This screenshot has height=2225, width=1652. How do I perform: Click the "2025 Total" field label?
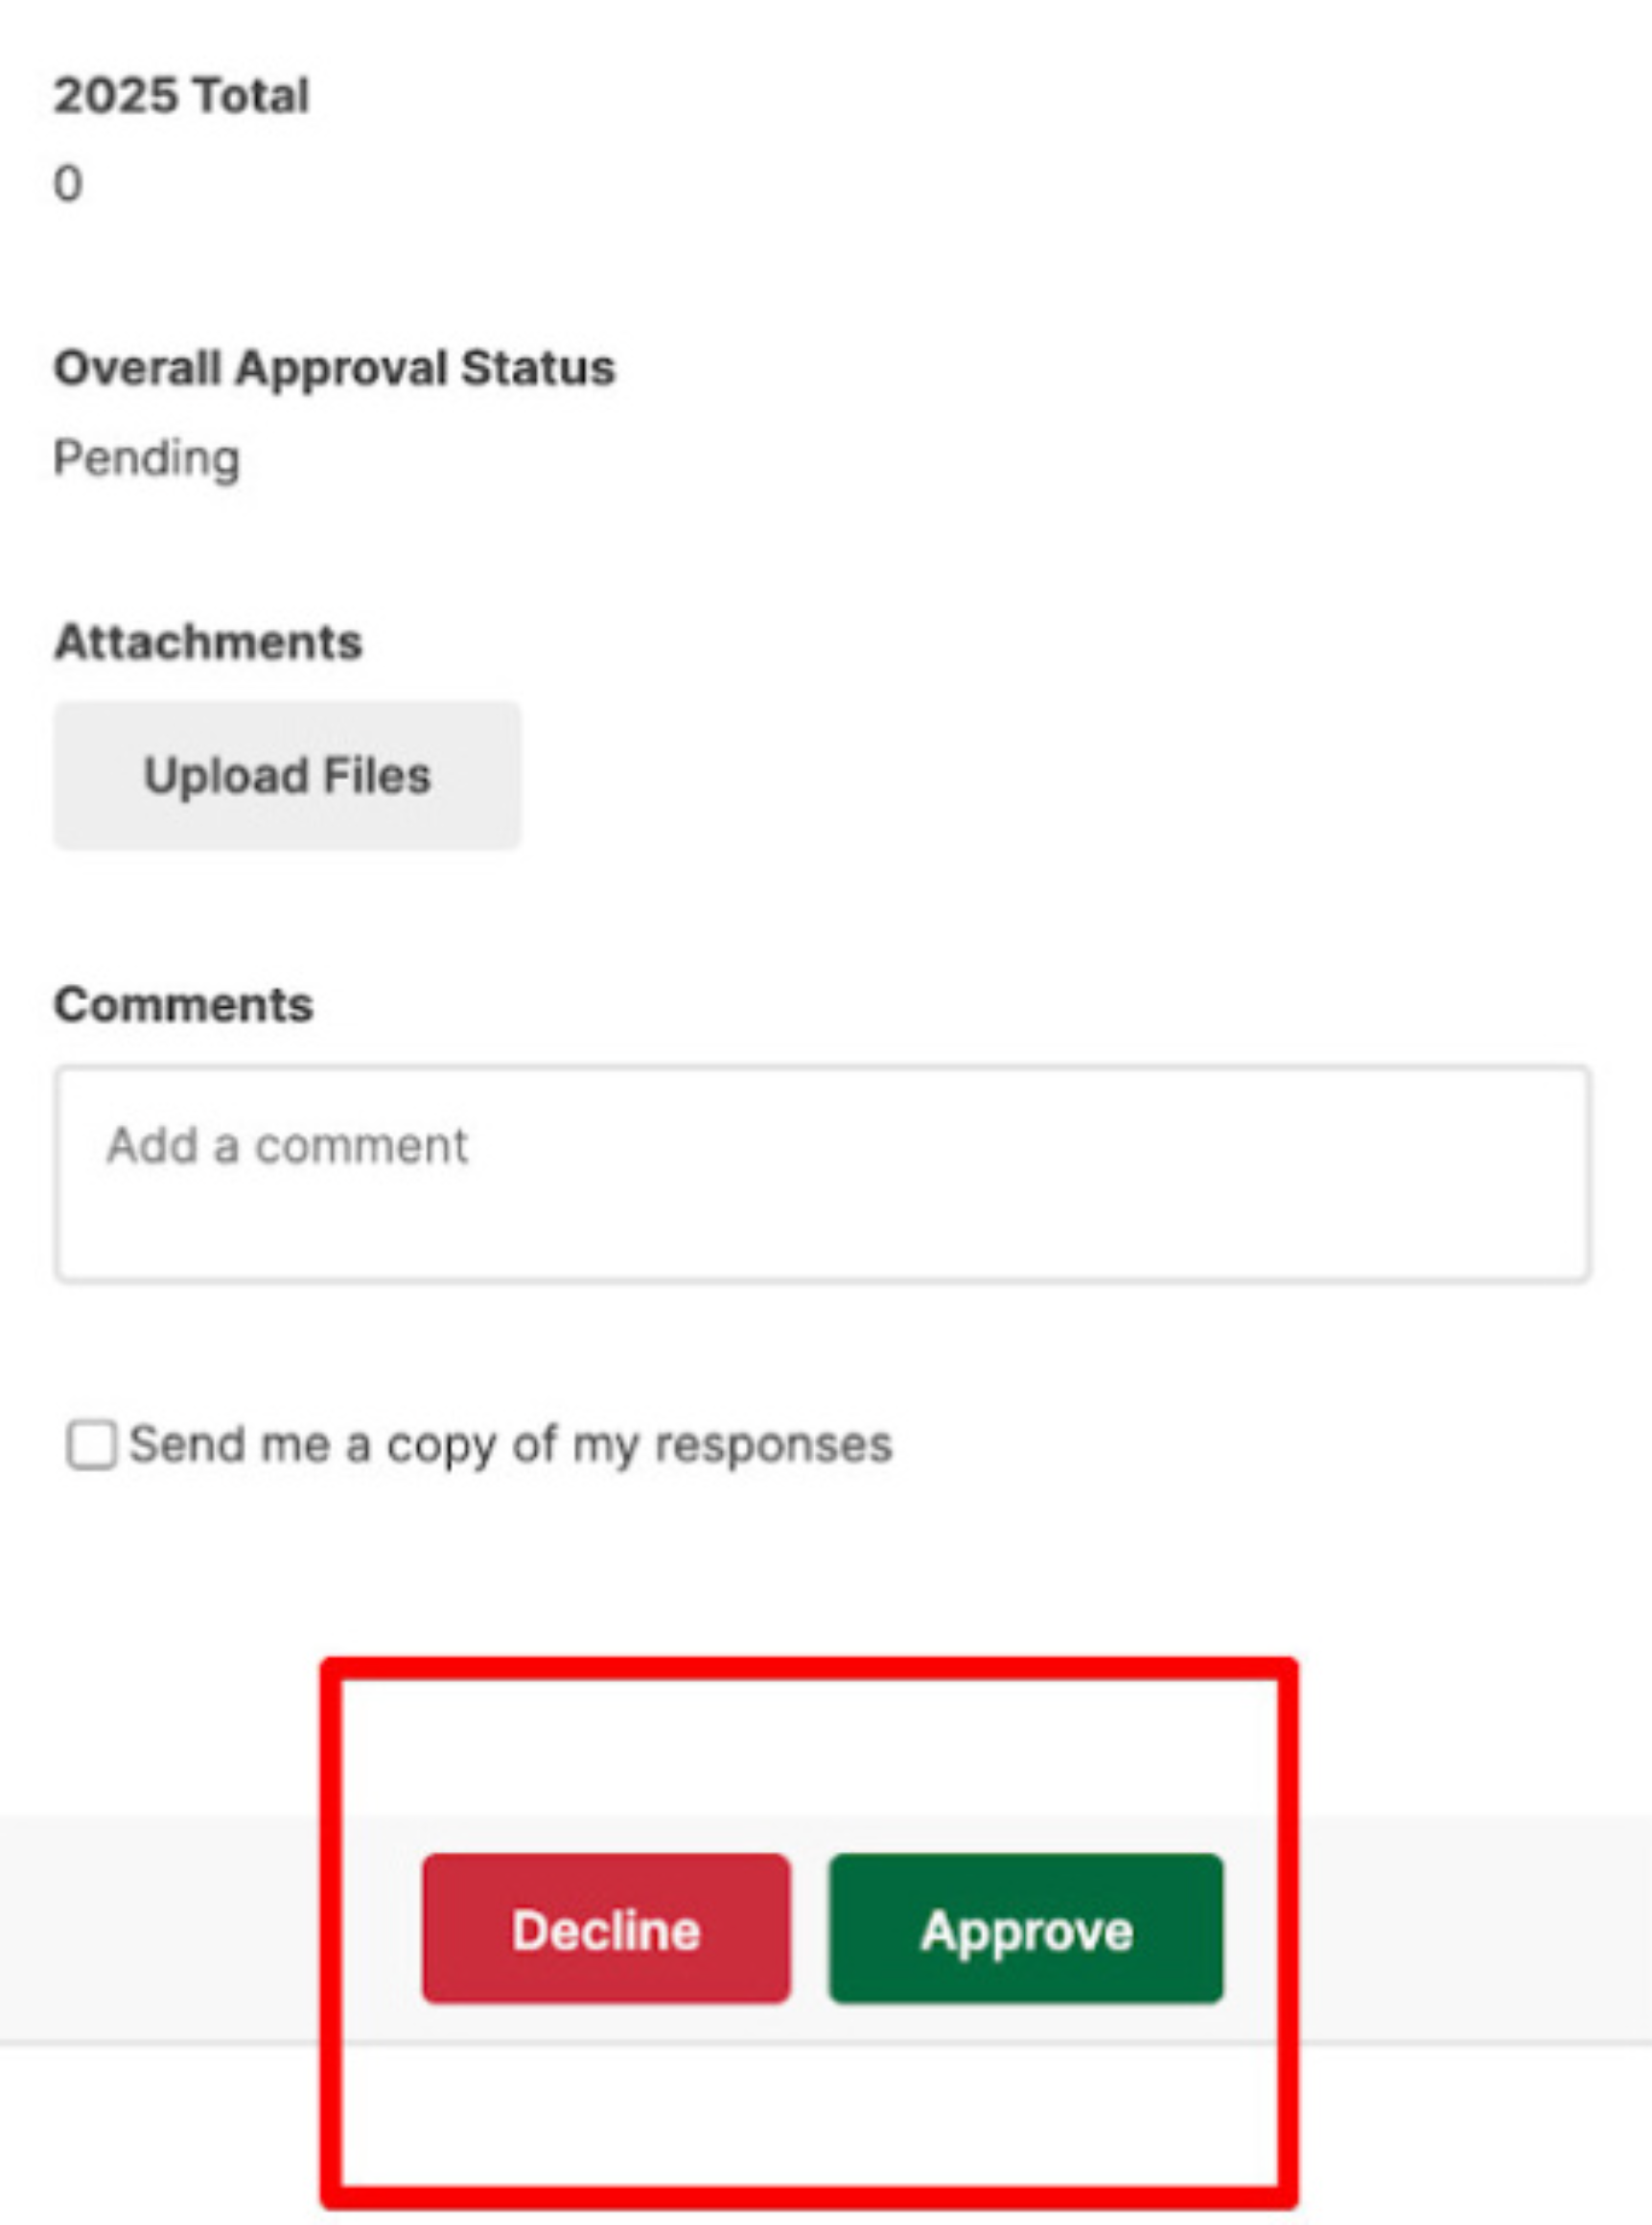coord(181,96)
